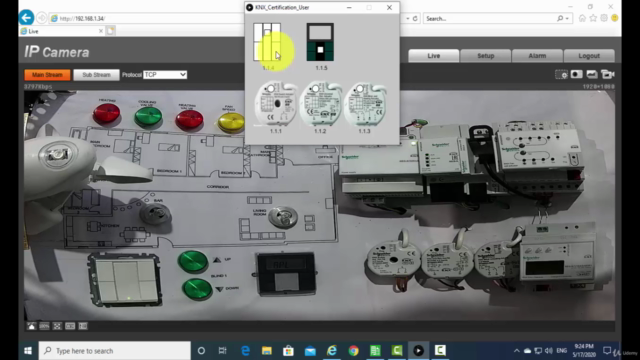Go back using the browser back arrow

pyautogui.click(x=27, y=18)
